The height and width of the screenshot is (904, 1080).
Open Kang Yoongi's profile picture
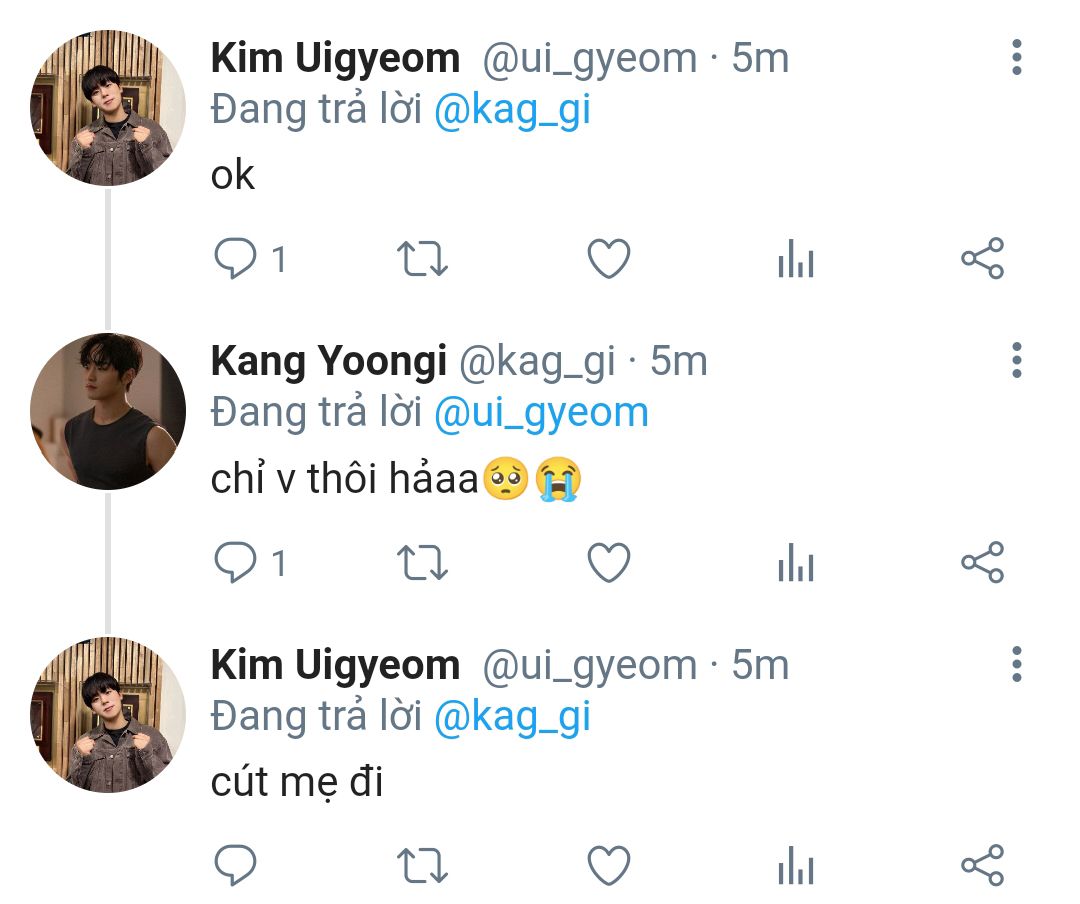[108, 411]
